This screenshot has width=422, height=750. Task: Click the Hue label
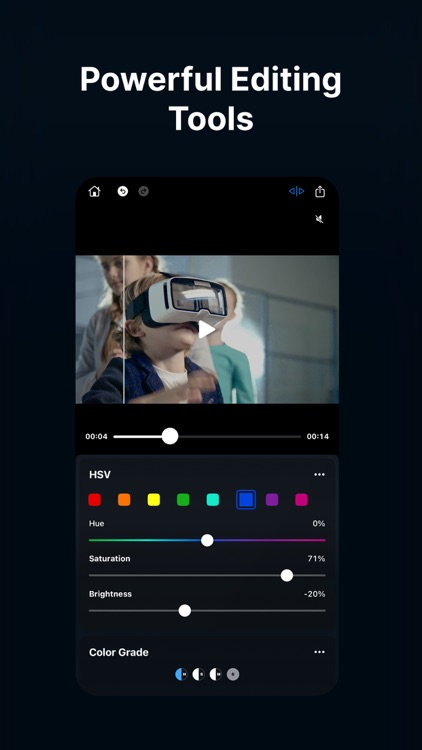point(97,524)
